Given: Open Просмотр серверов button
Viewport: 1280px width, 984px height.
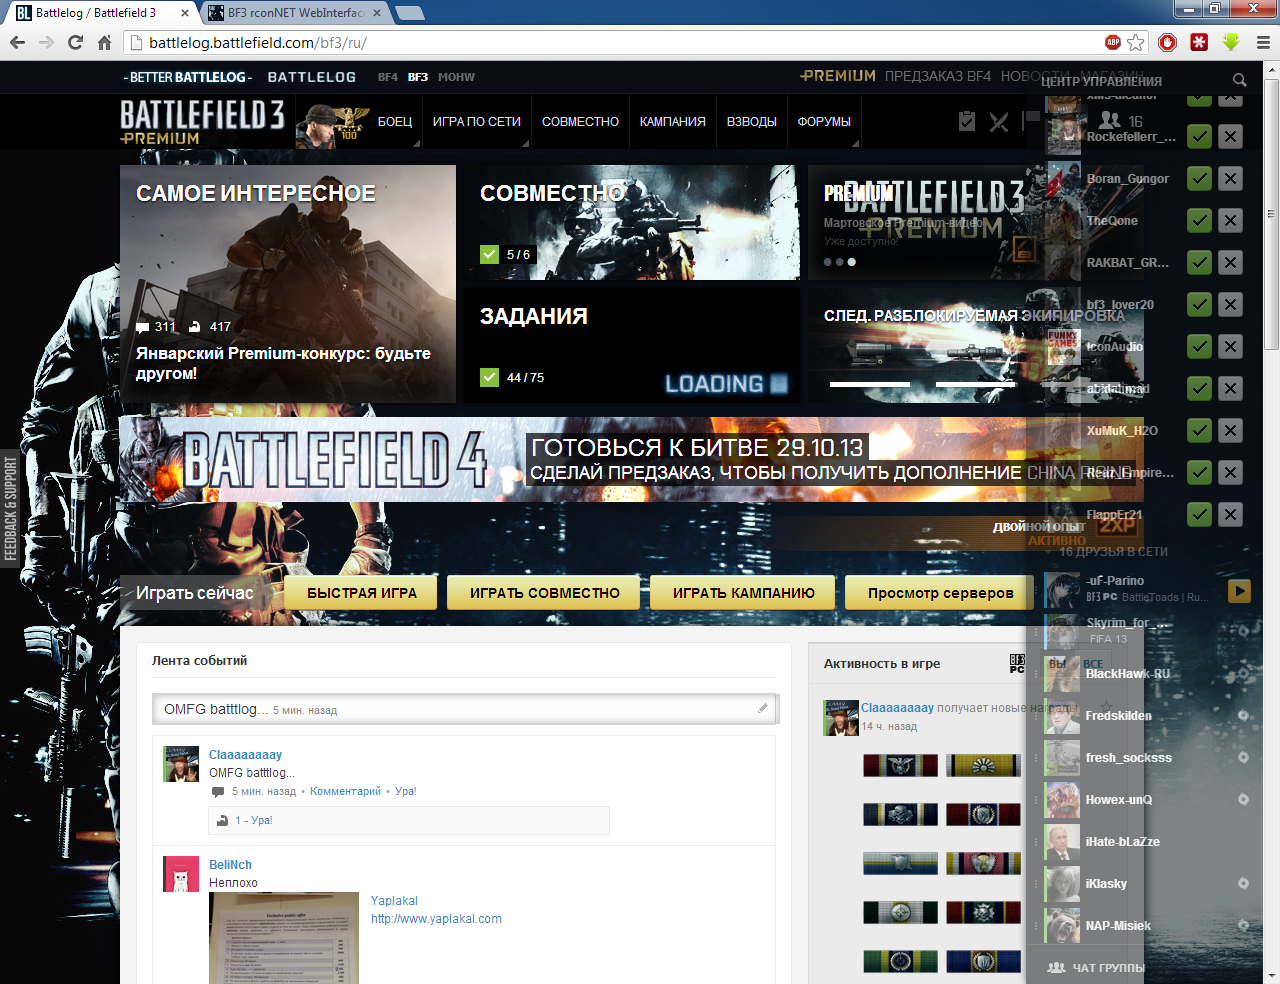Looking at the screenshot, I should coord(940,593).
